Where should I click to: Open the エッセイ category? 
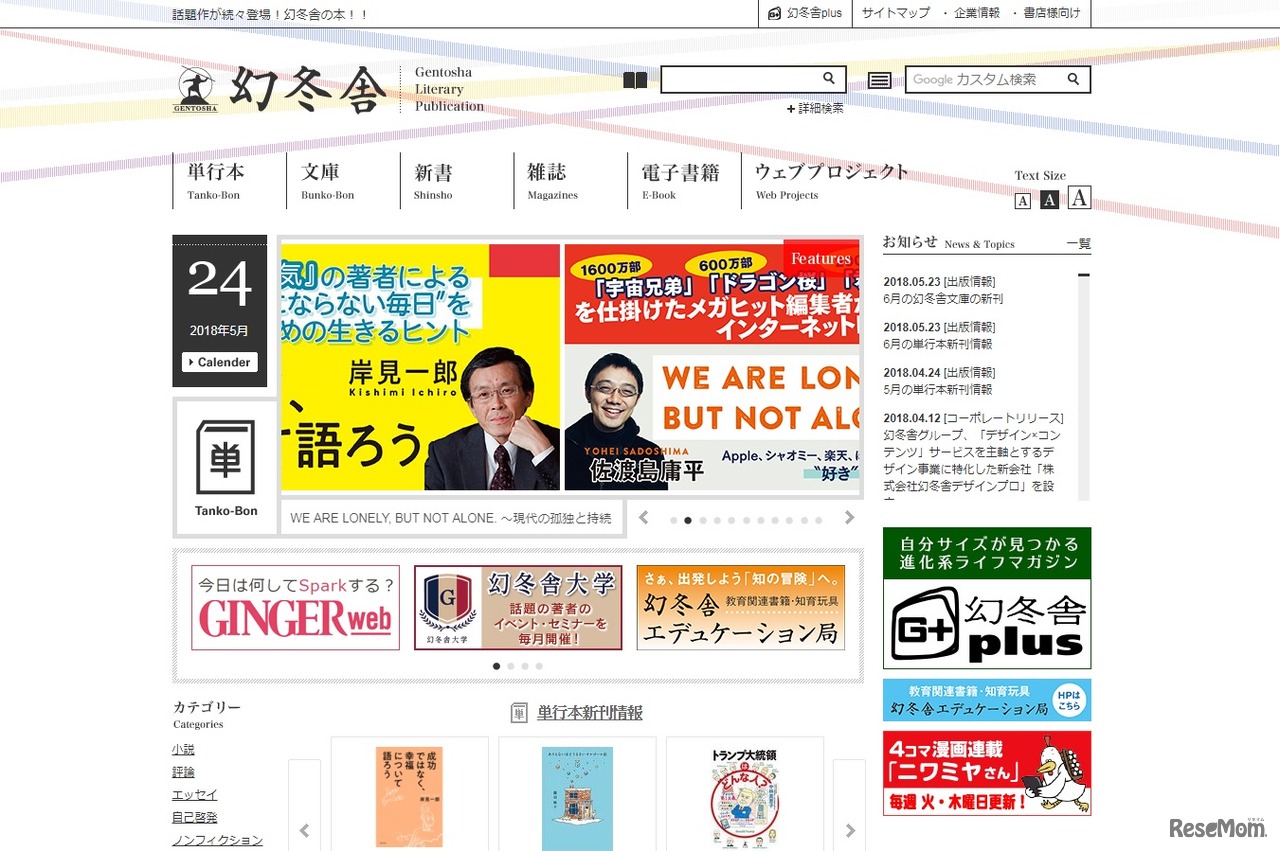194,795
